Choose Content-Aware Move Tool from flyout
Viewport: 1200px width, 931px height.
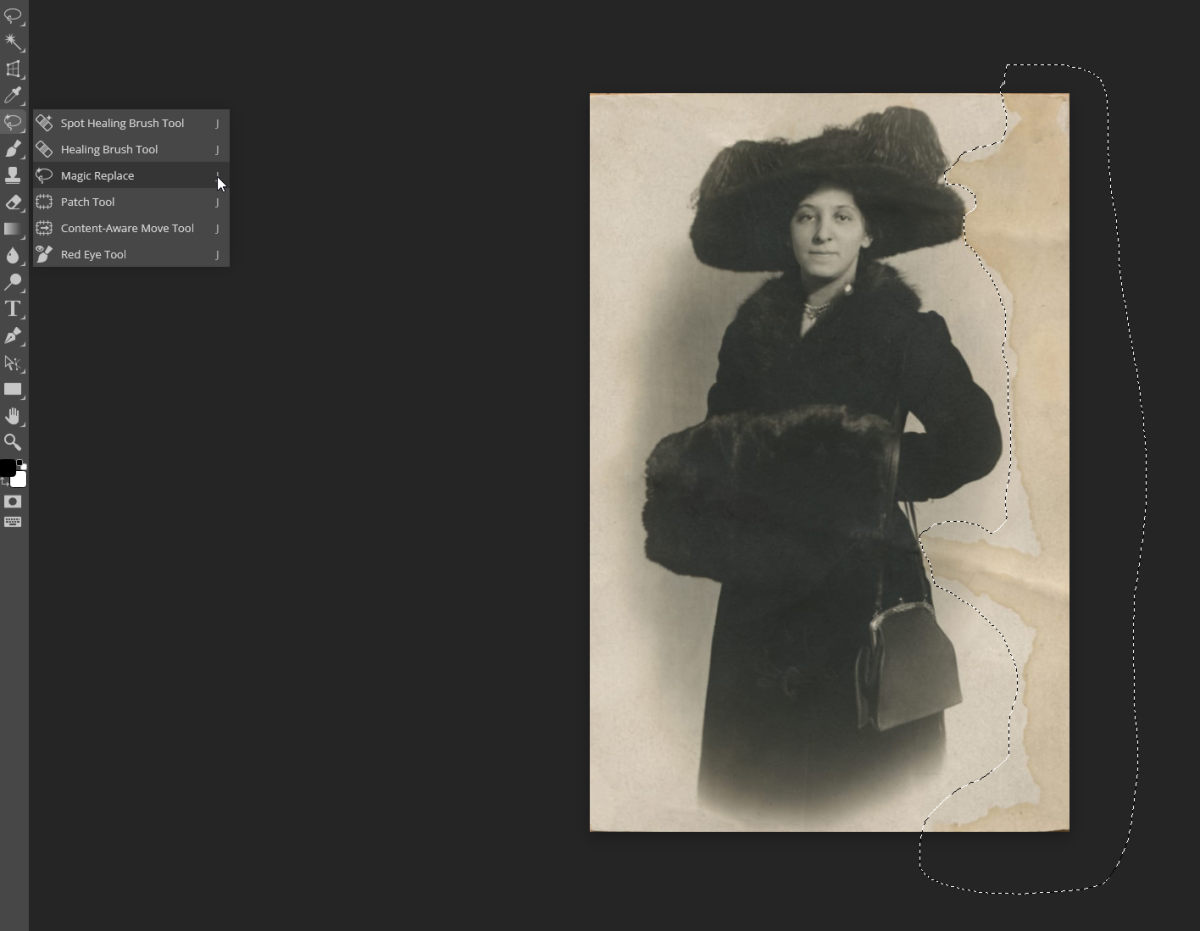(x=131, y=228)
